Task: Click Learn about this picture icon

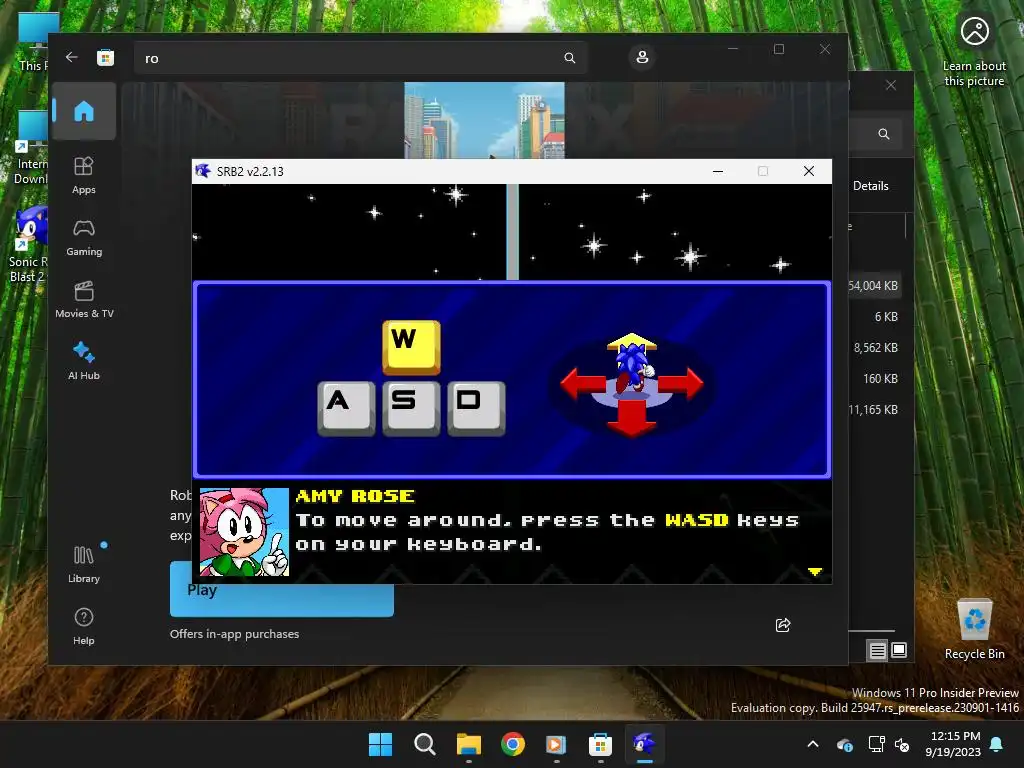Action: [974, 49]
